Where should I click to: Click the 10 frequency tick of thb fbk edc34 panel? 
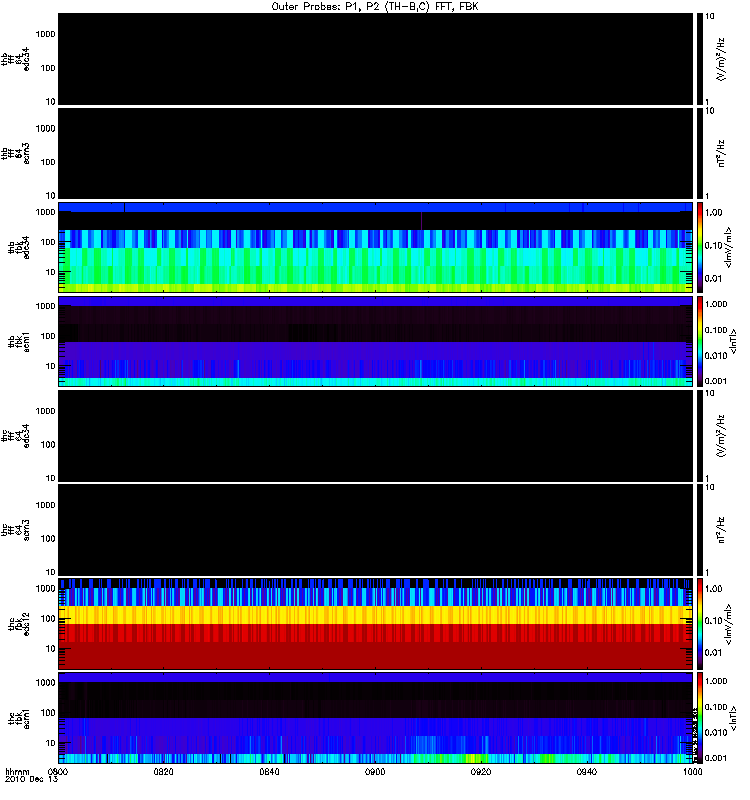point(51,272)
